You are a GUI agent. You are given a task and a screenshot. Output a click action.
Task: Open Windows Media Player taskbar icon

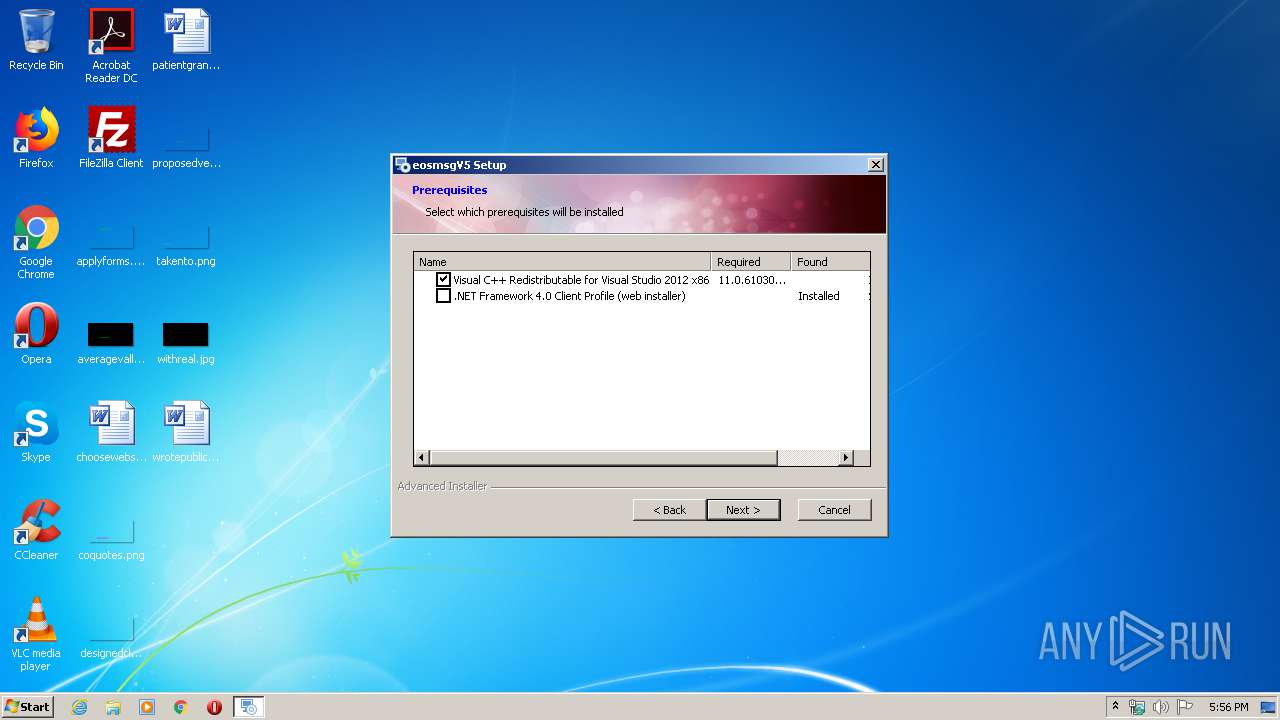pyautogui.click(x=147, y=707)
